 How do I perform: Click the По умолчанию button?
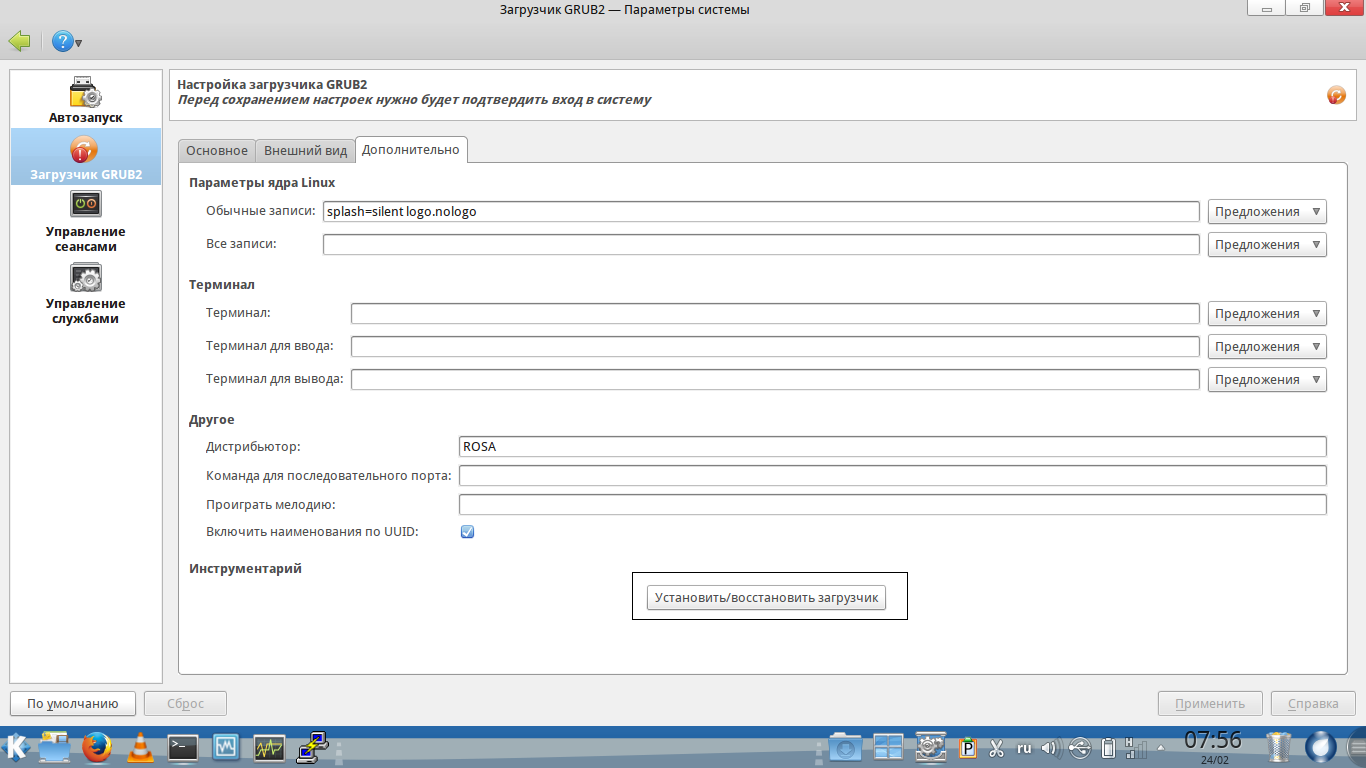[72, 704]
